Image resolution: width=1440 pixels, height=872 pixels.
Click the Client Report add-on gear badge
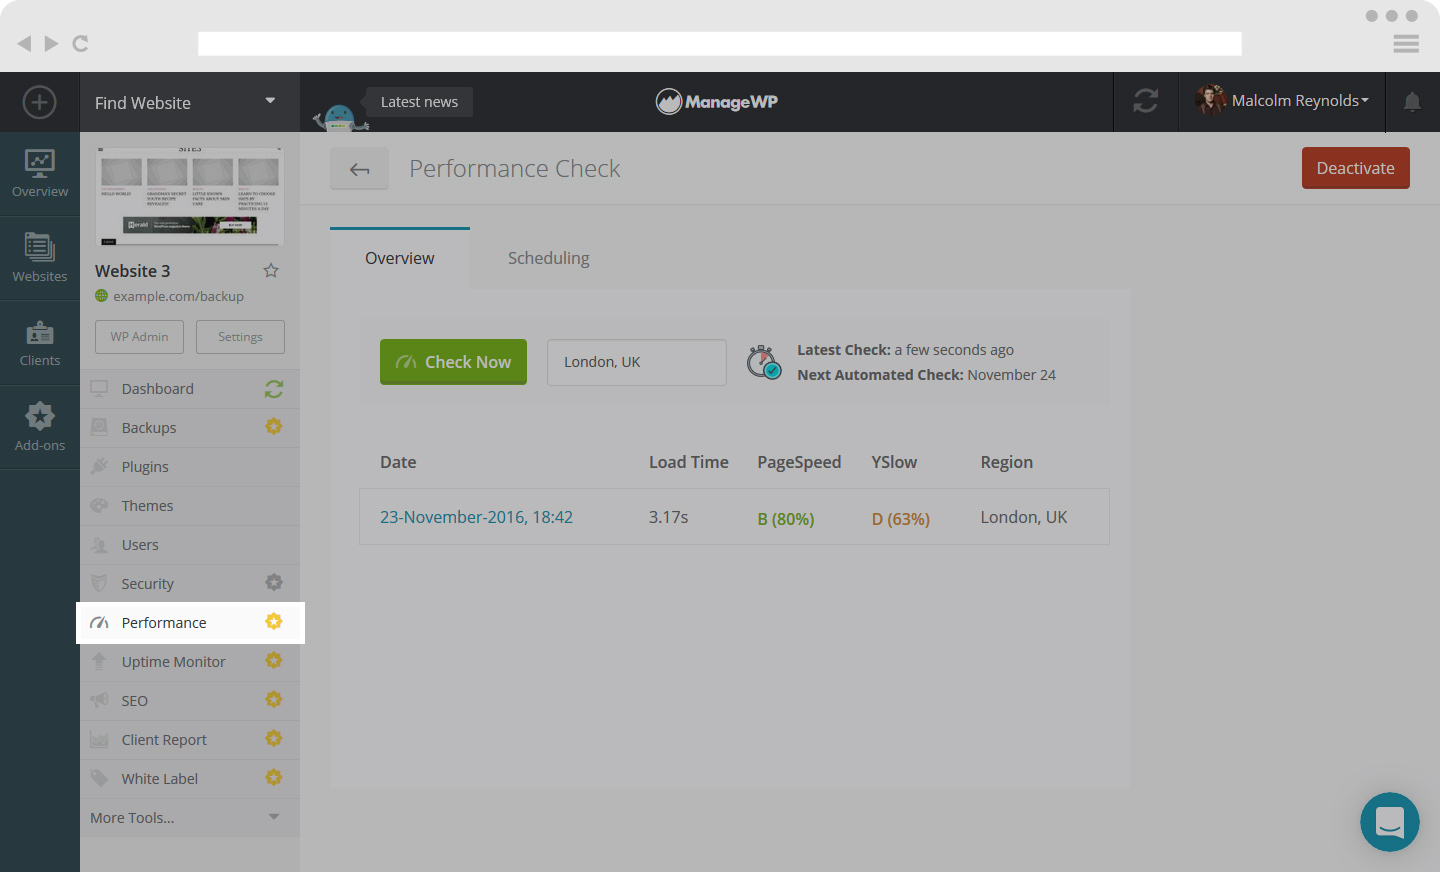click(274, 739)
